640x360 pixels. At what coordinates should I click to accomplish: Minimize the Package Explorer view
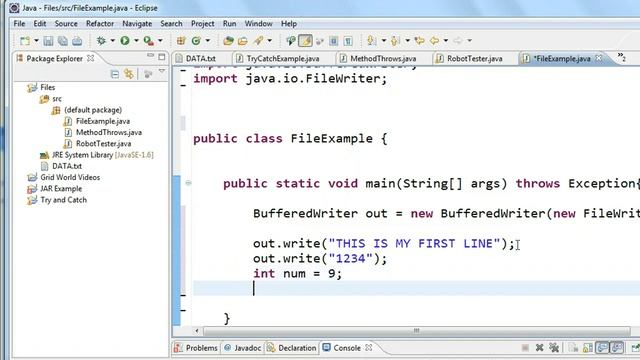point(150,56)
